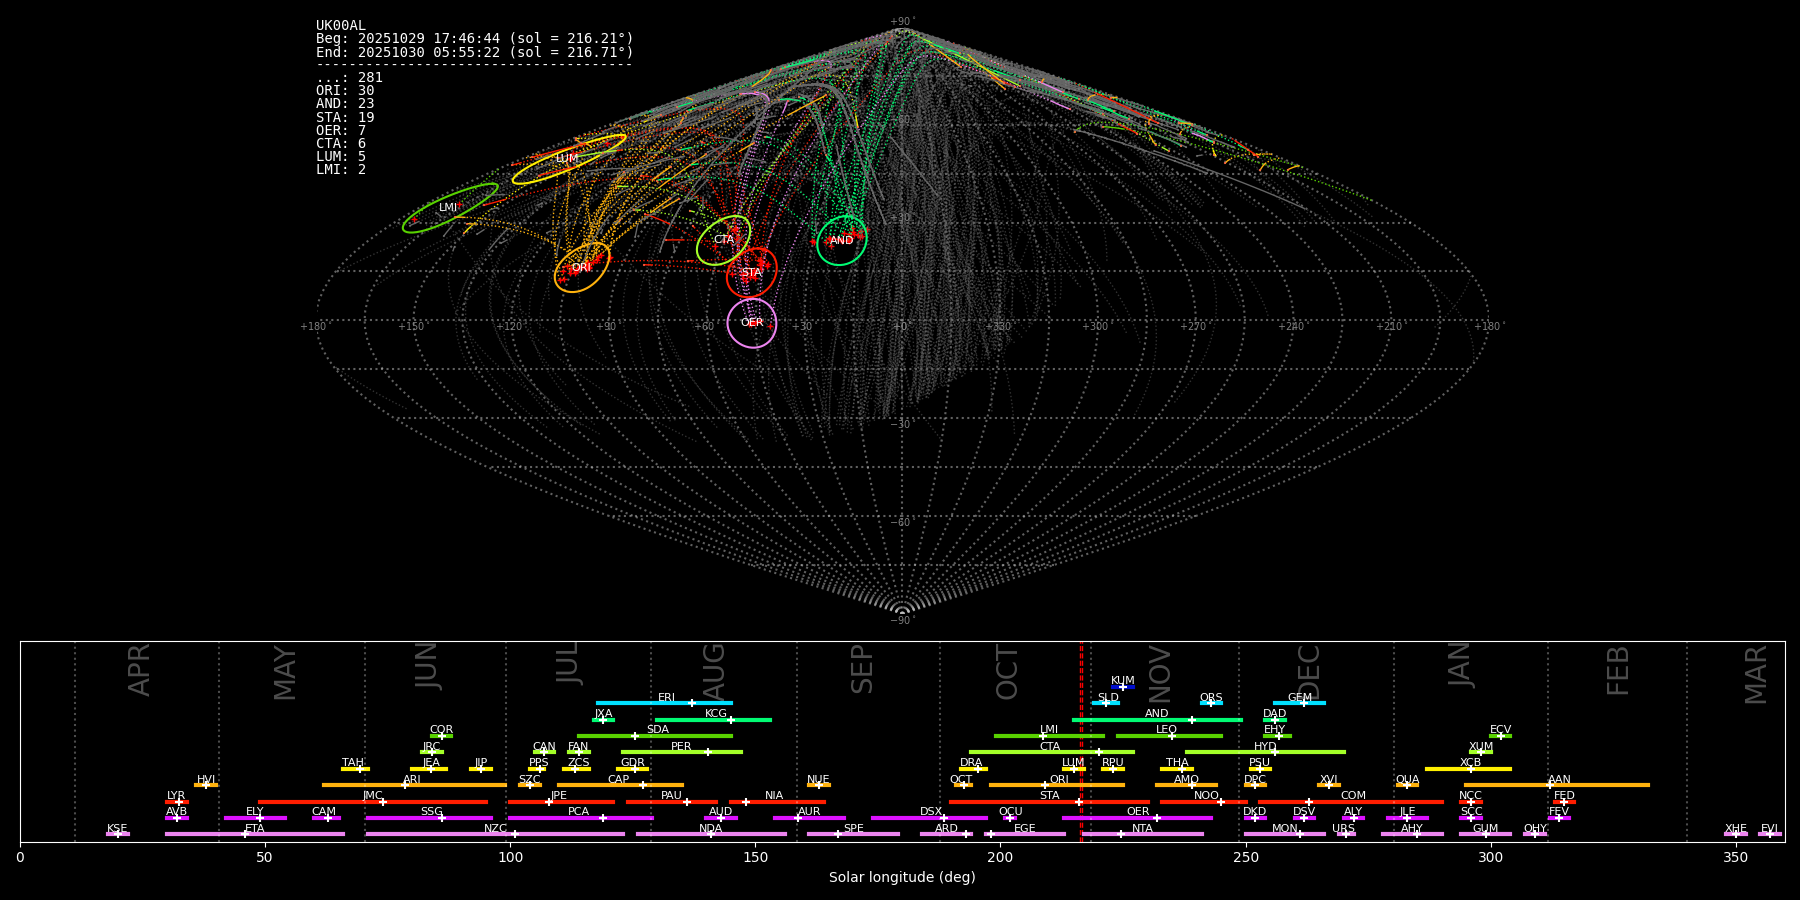Click the XHE shower label in timeline
Screen dimensions: 1800x900
[x=1735, y=829]
